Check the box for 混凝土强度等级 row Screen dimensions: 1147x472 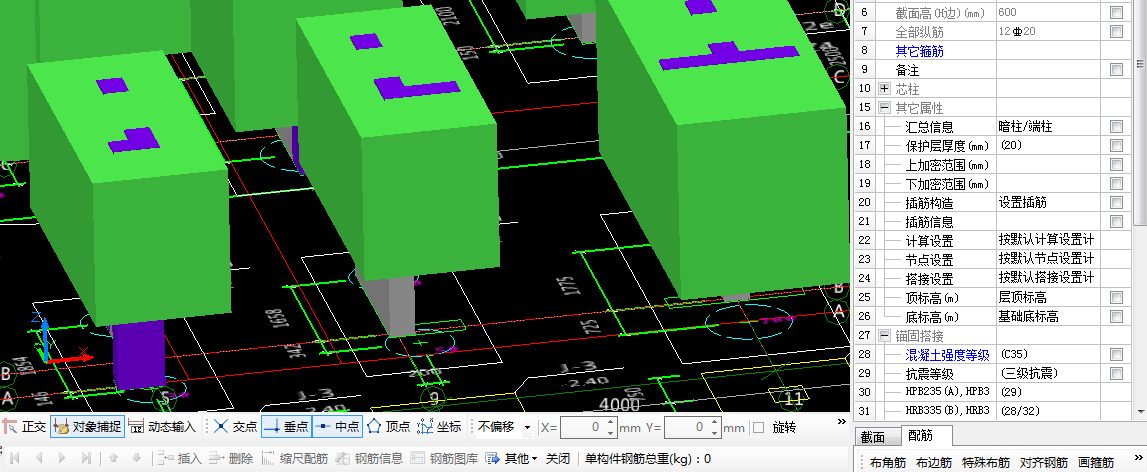click(x=1116, y=355)
